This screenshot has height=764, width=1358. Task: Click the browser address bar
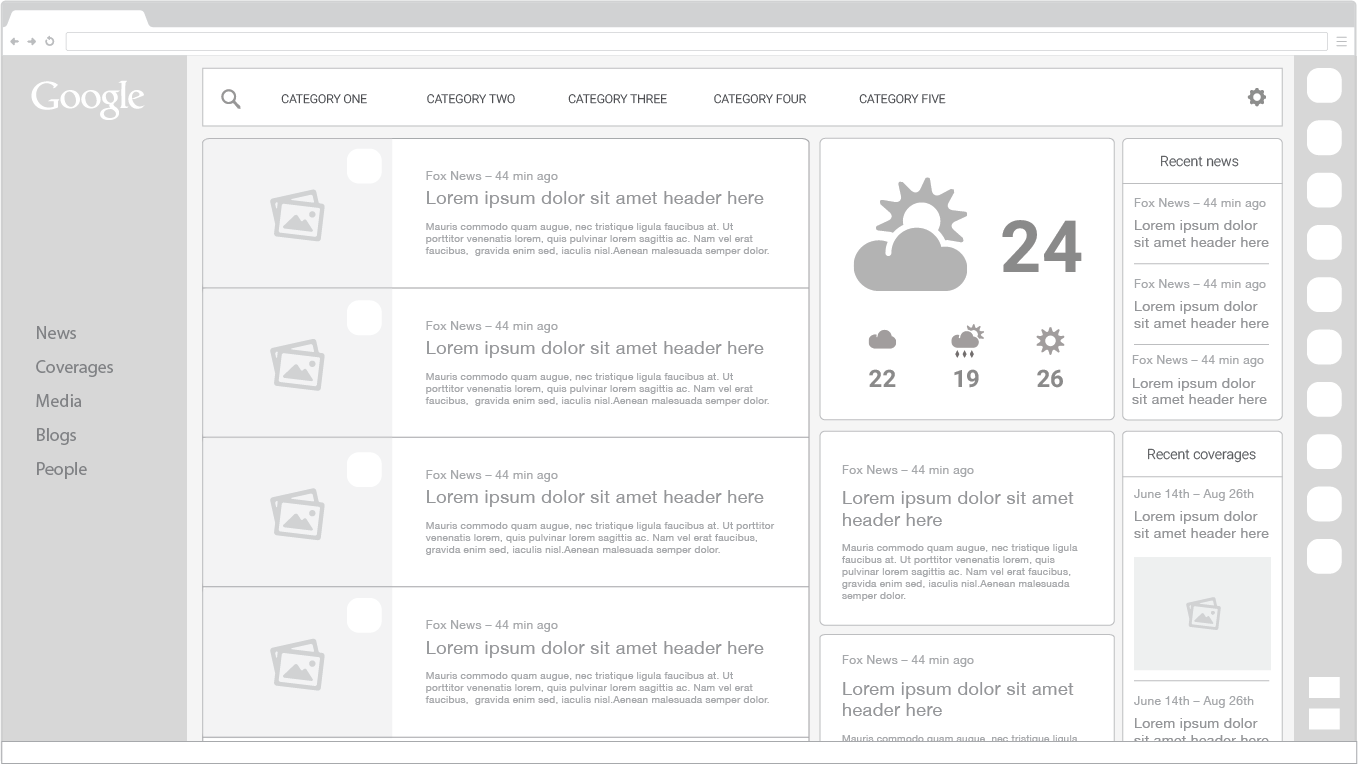click(x=696, y=42)
